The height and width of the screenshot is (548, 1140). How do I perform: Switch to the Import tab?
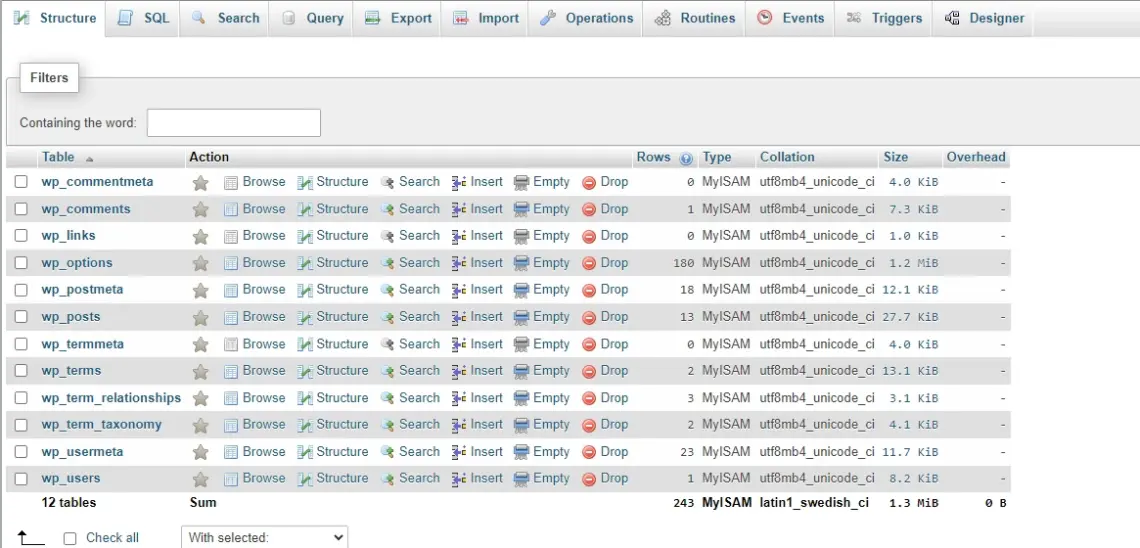pos(485,18)
